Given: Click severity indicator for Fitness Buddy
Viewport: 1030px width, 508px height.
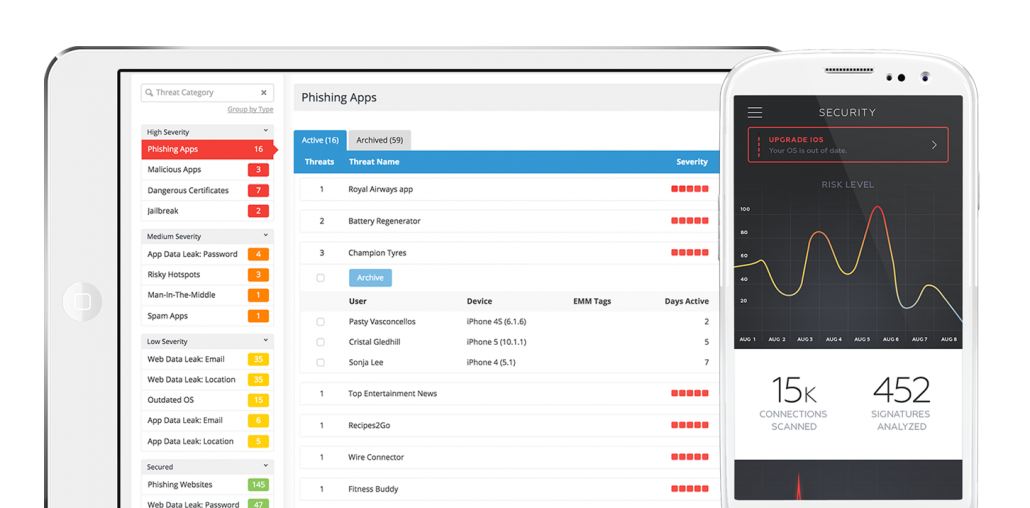Looking at the screenshot, I should pyautogui.click(x=690, y=489).
